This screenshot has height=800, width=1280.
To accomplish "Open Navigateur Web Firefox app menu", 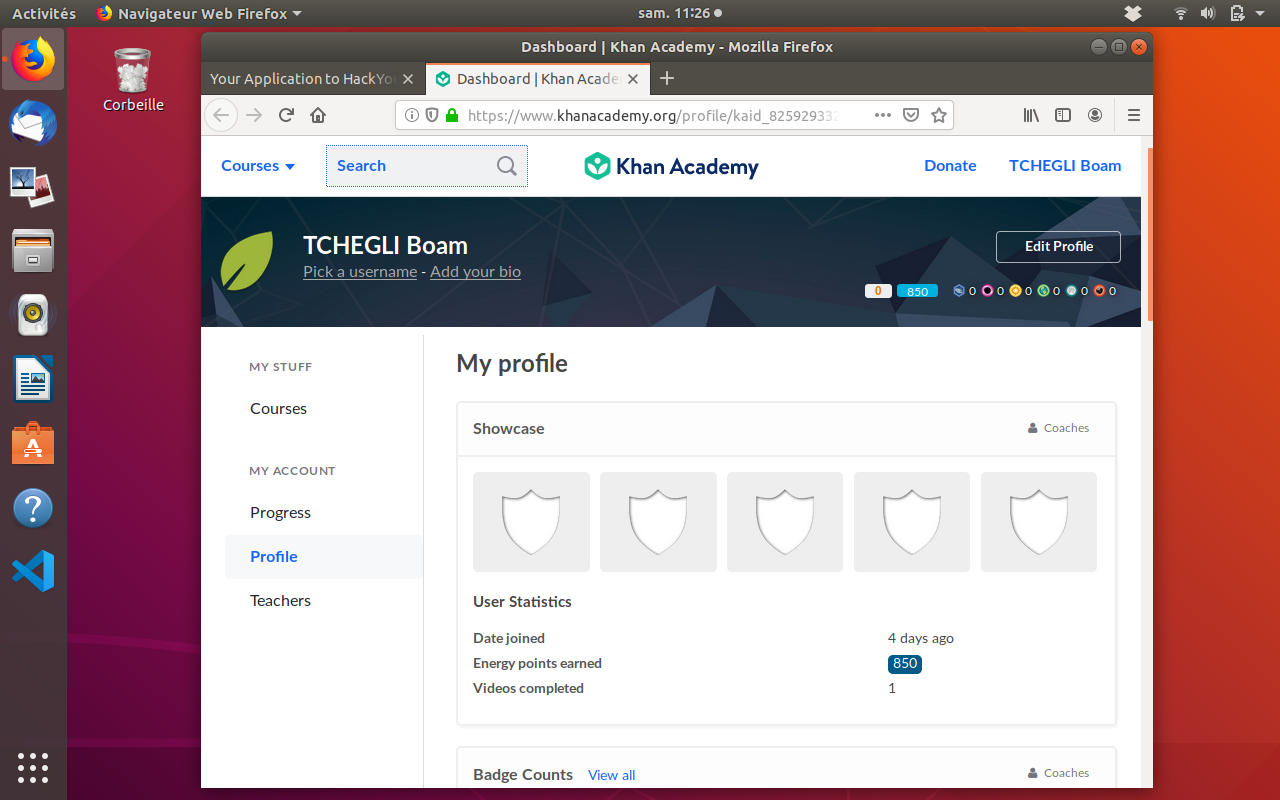I will click(x=199, y=14).
